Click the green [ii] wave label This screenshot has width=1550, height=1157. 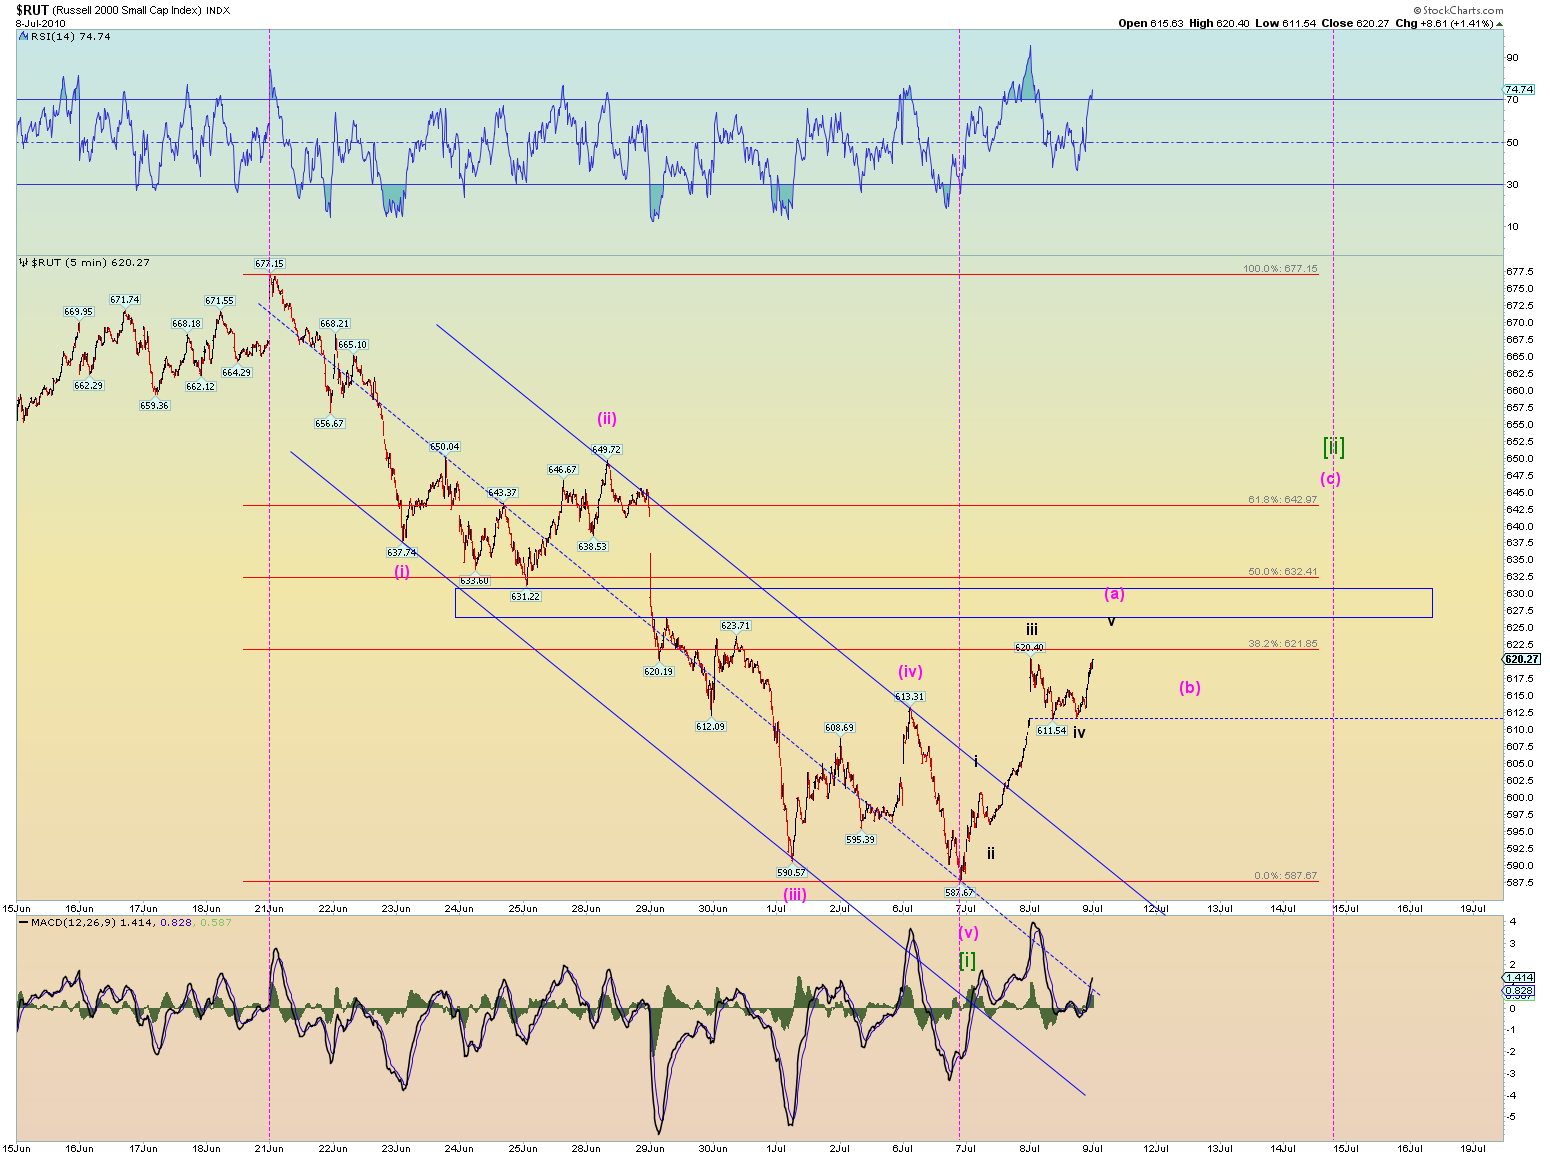click(x=1333, y=446)
